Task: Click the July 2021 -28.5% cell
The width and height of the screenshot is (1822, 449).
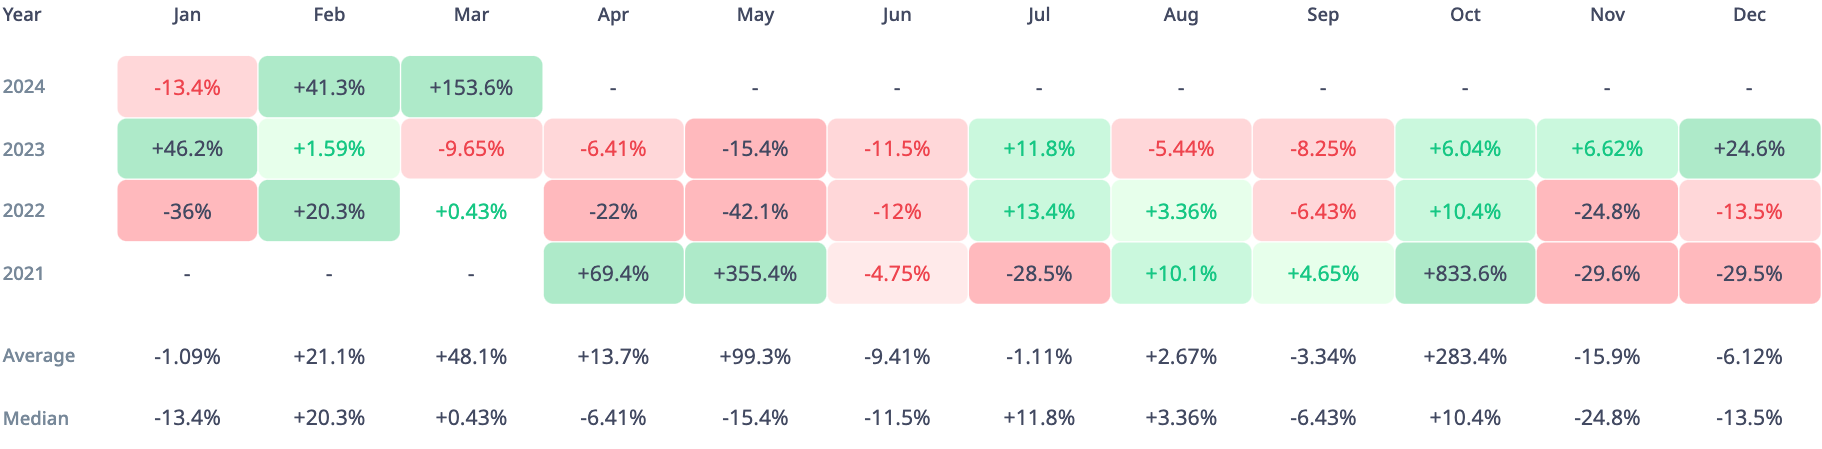Action: point(1039,273)
